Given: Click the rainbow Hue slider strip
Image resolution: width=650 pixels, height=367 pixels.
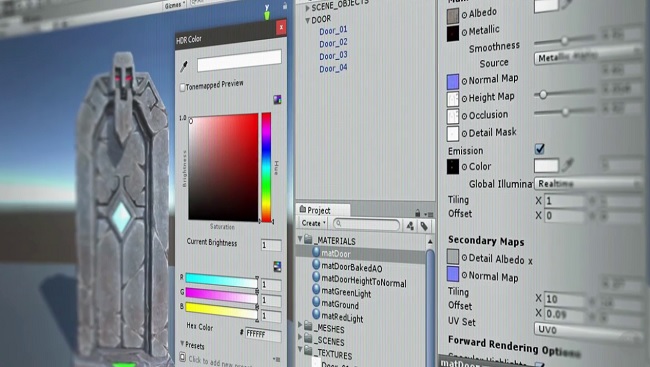Looking at the screenshot, I should click(266, 167).
